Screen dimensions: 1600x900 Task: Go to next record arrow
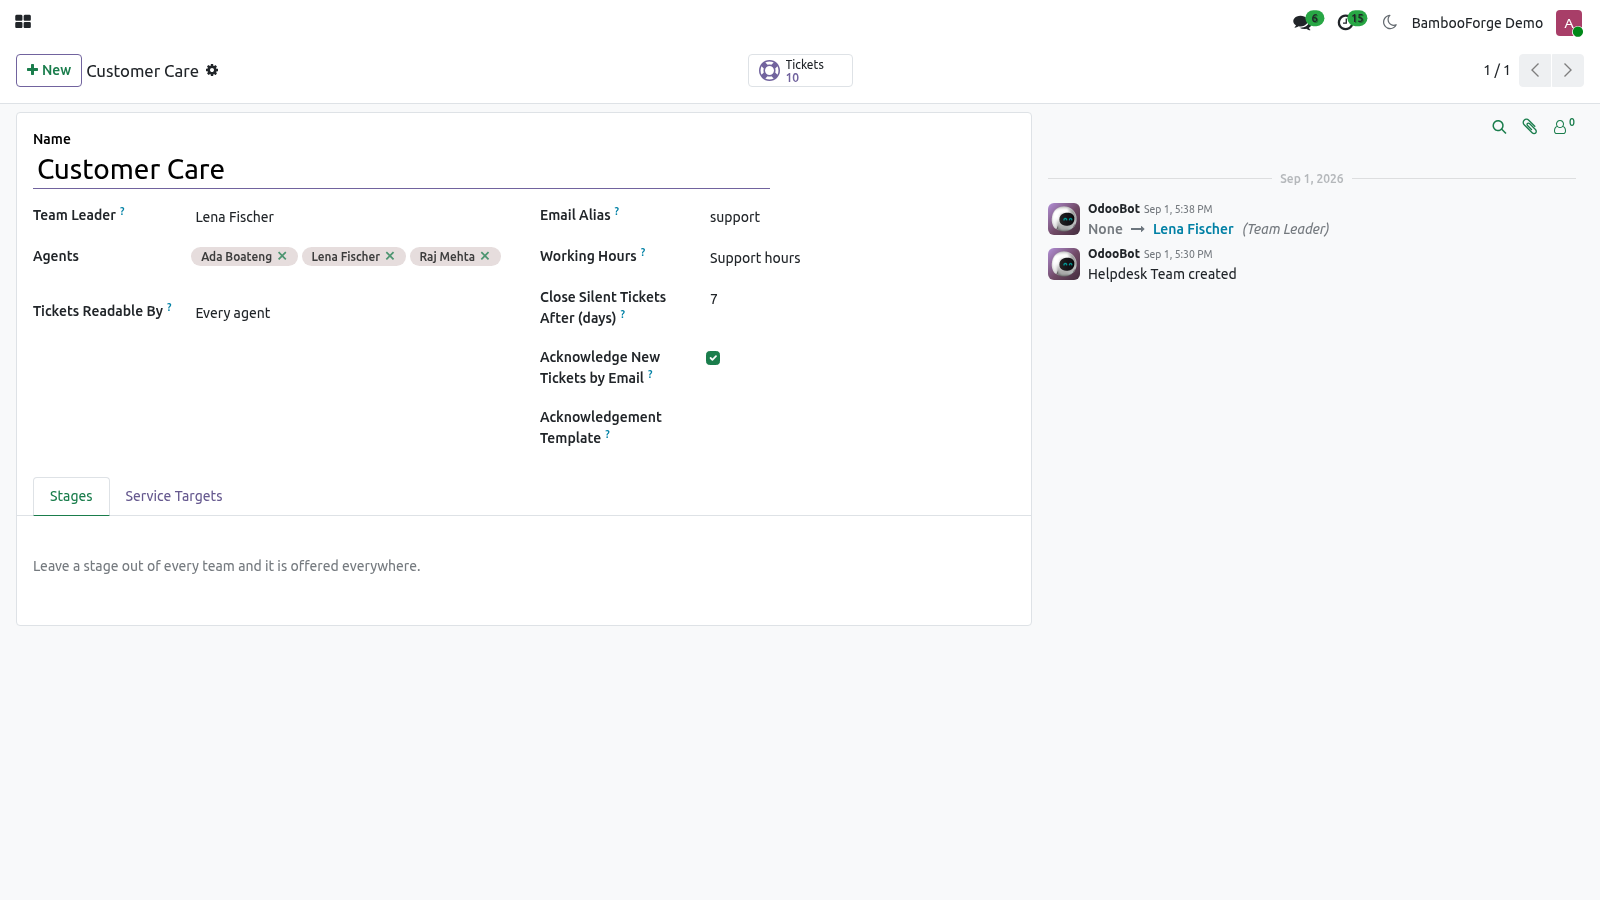[1568, 70]
